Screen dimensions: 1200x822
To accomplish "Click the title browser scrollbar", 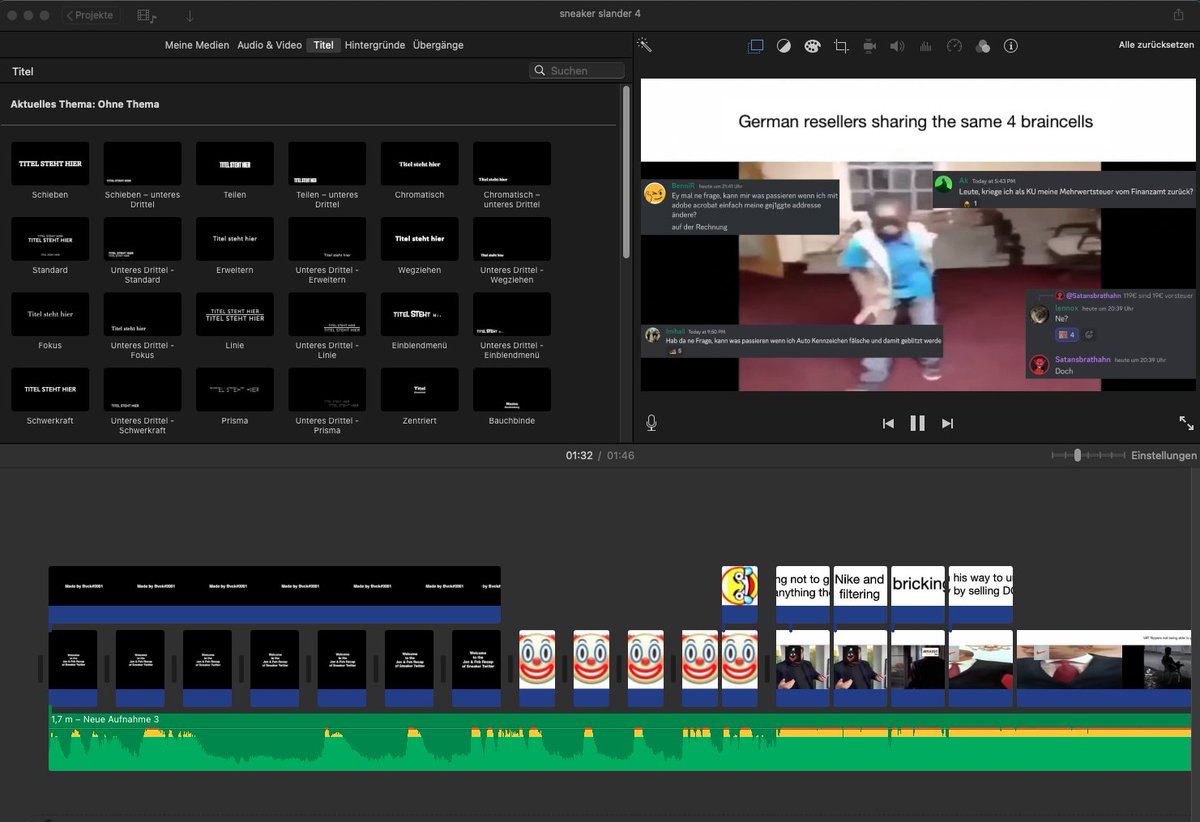I will (627, 173).
